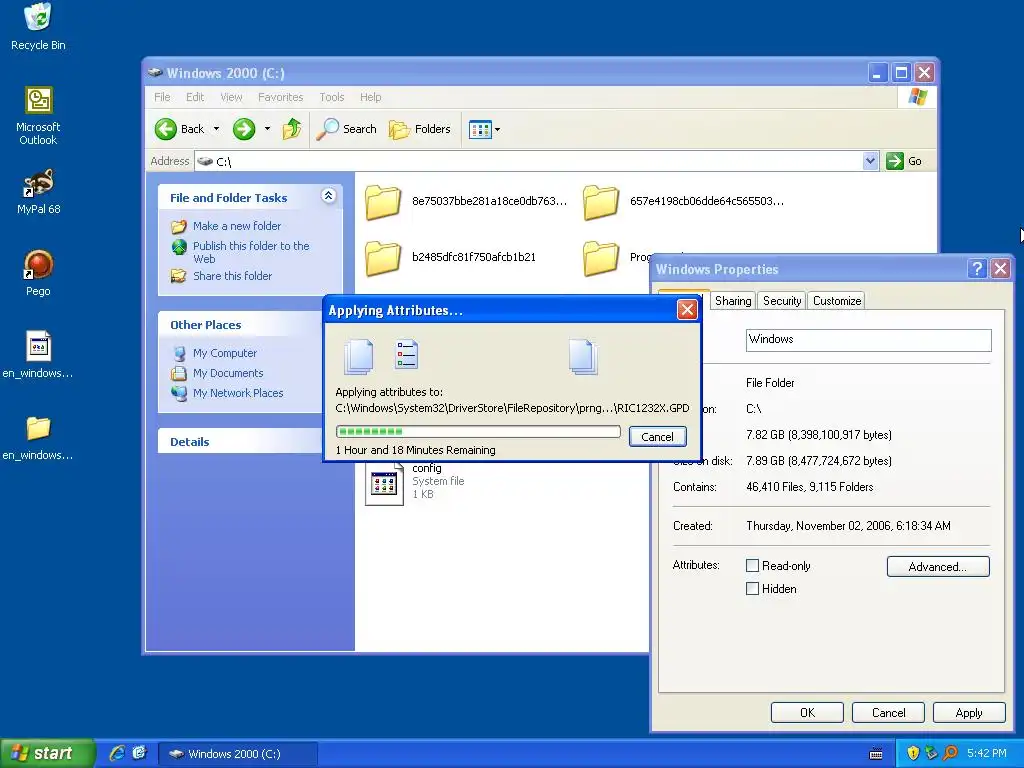This screenshot has height=768, width=1024.
Task: Expand the Views dropdown arrow
Action: [x=498, y=129]
